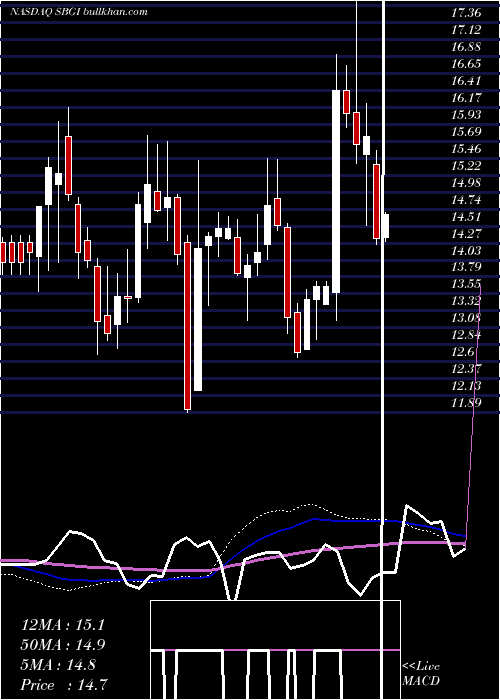Image resolution: width=500 pixels, height=700 pixels.
Task: Click the long red candle dropping to 11.89
Action: (188, 326)
